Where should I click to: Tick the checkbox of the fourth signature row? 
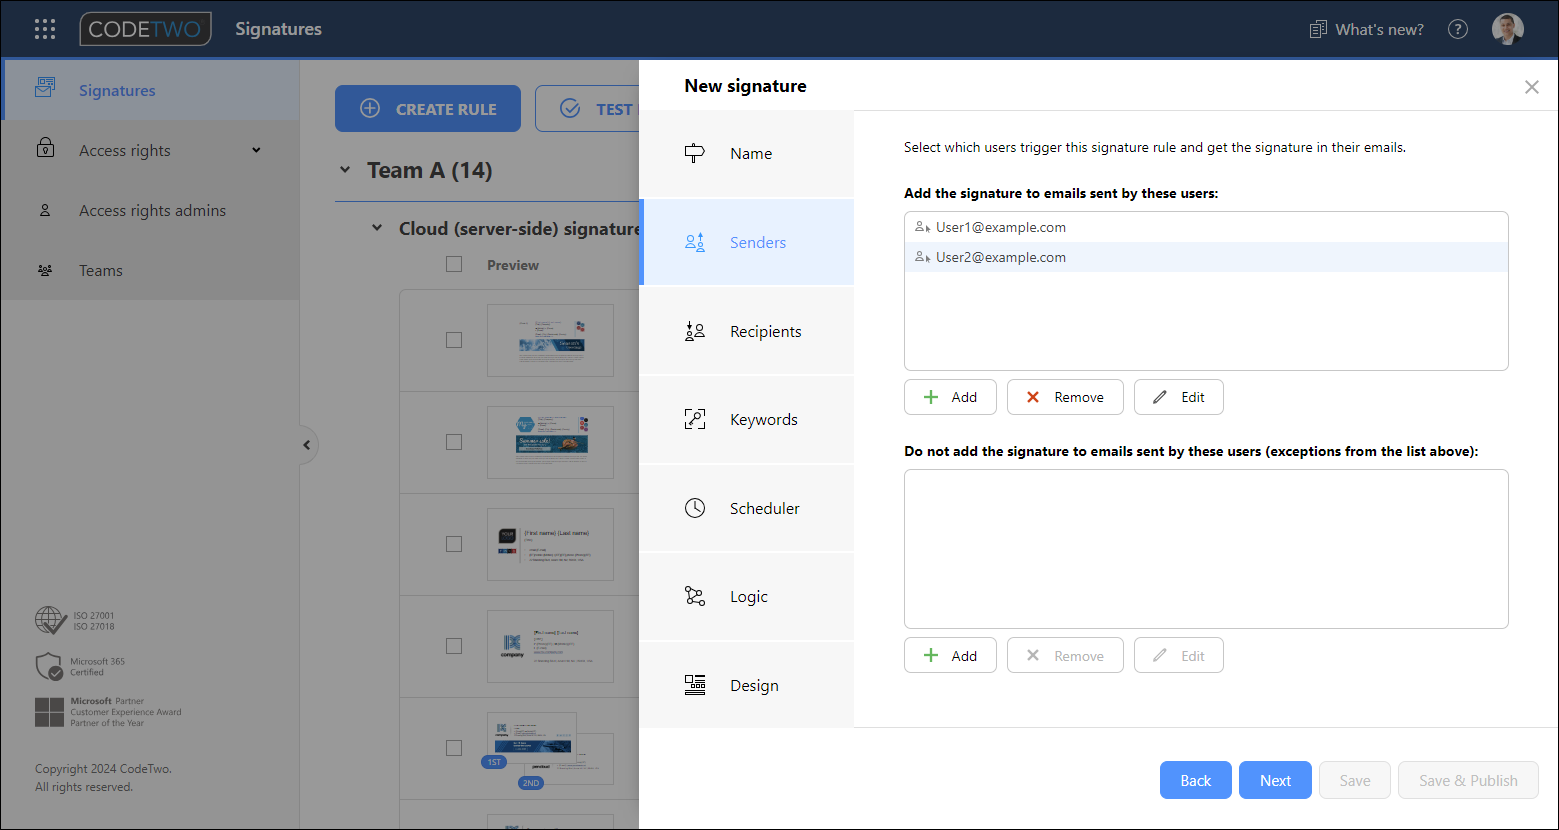tap(454, 646)
